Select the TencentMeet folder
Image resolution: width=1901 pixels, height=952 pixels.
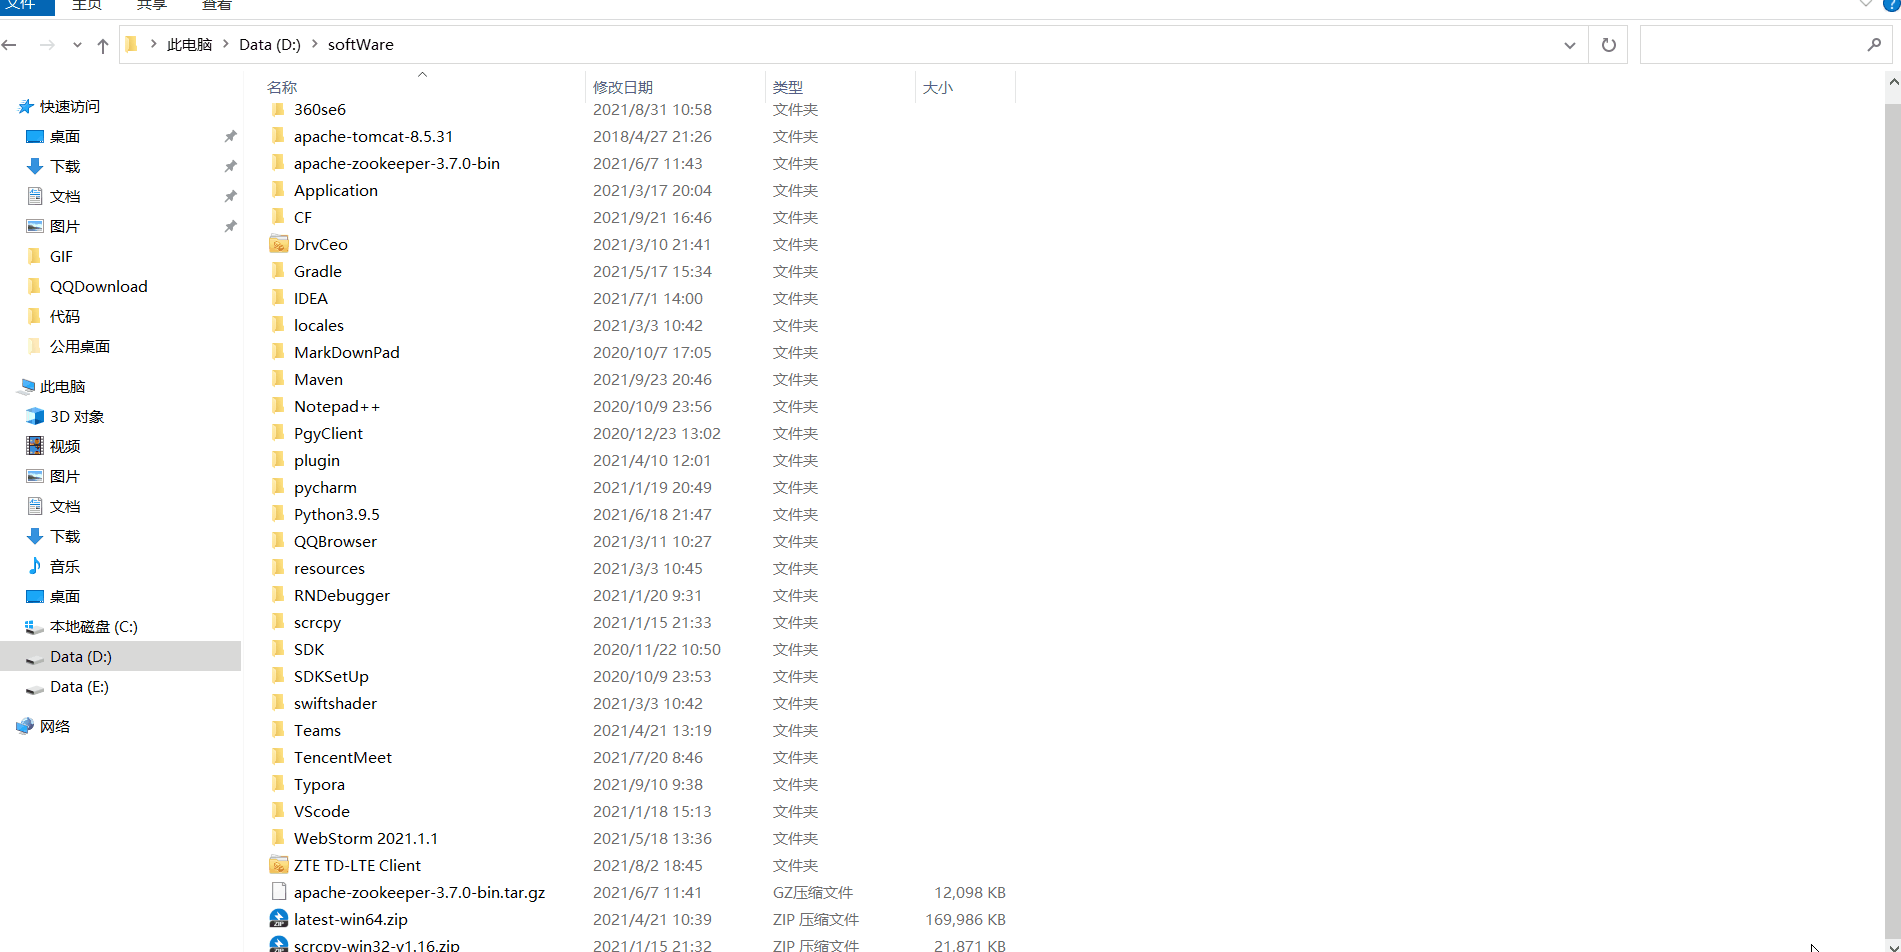pyautogui.click(x=343, y=758)
